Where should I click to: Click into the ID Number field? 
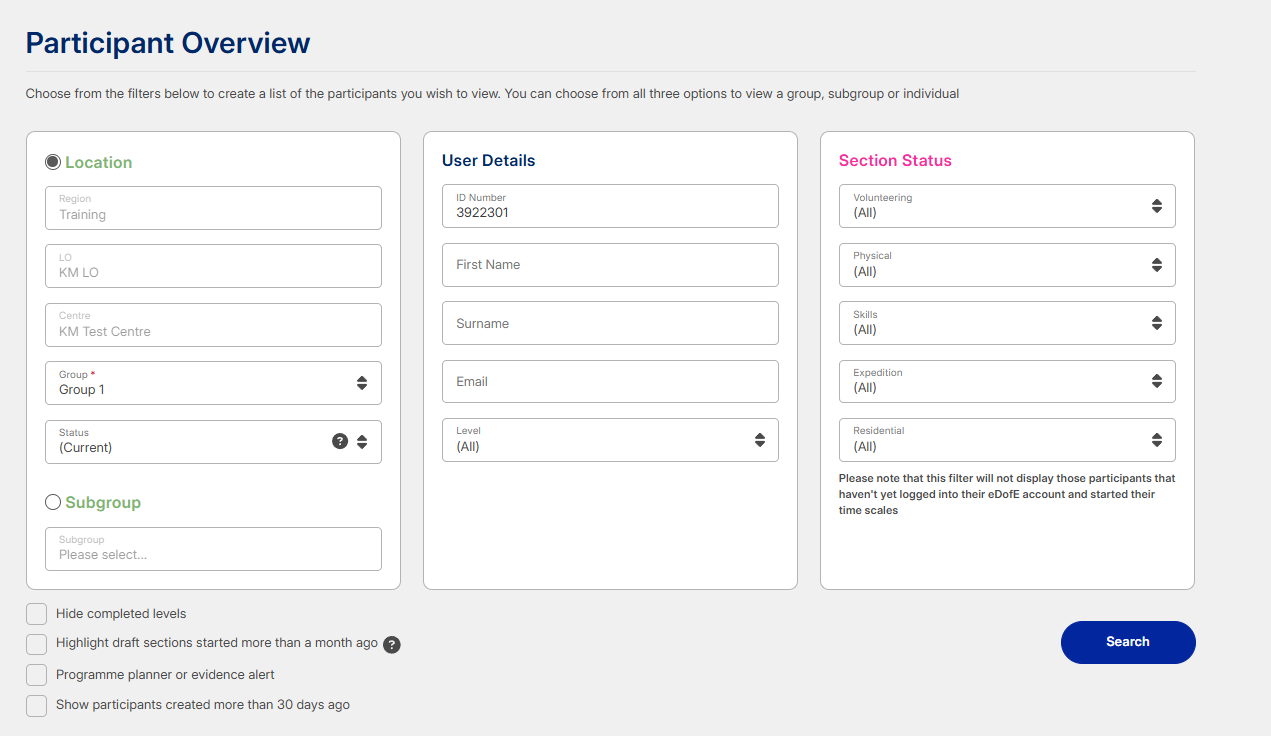(x=609, y=206)
